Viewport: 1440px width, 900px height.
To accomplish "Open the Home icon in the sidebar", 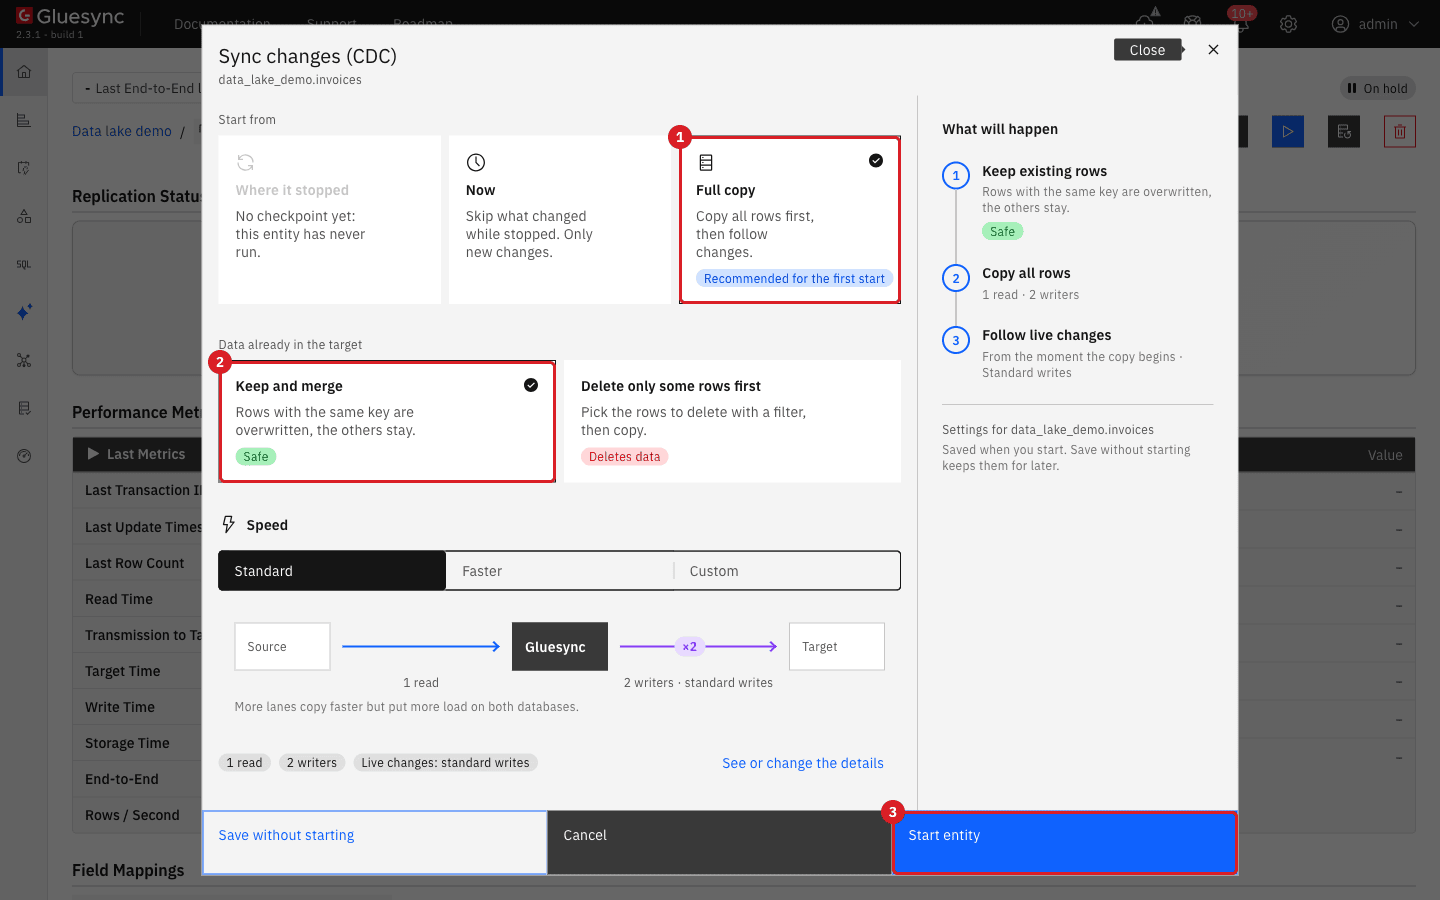I will (x=24, y=72).
